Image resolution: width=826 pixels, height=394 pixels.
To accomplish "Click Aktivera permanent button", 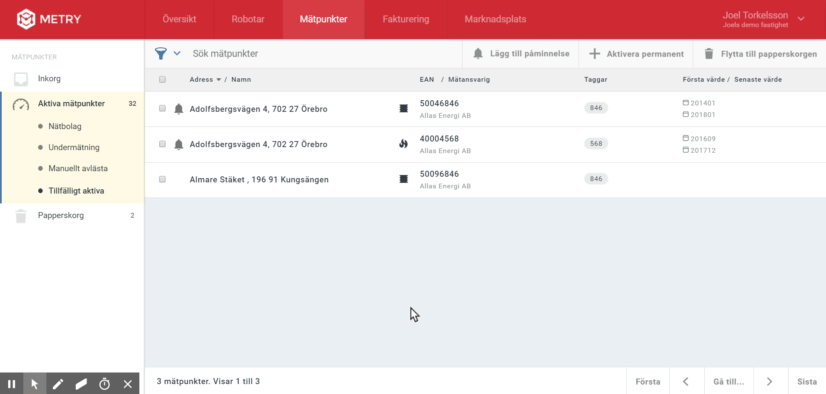I will [636, 54].
